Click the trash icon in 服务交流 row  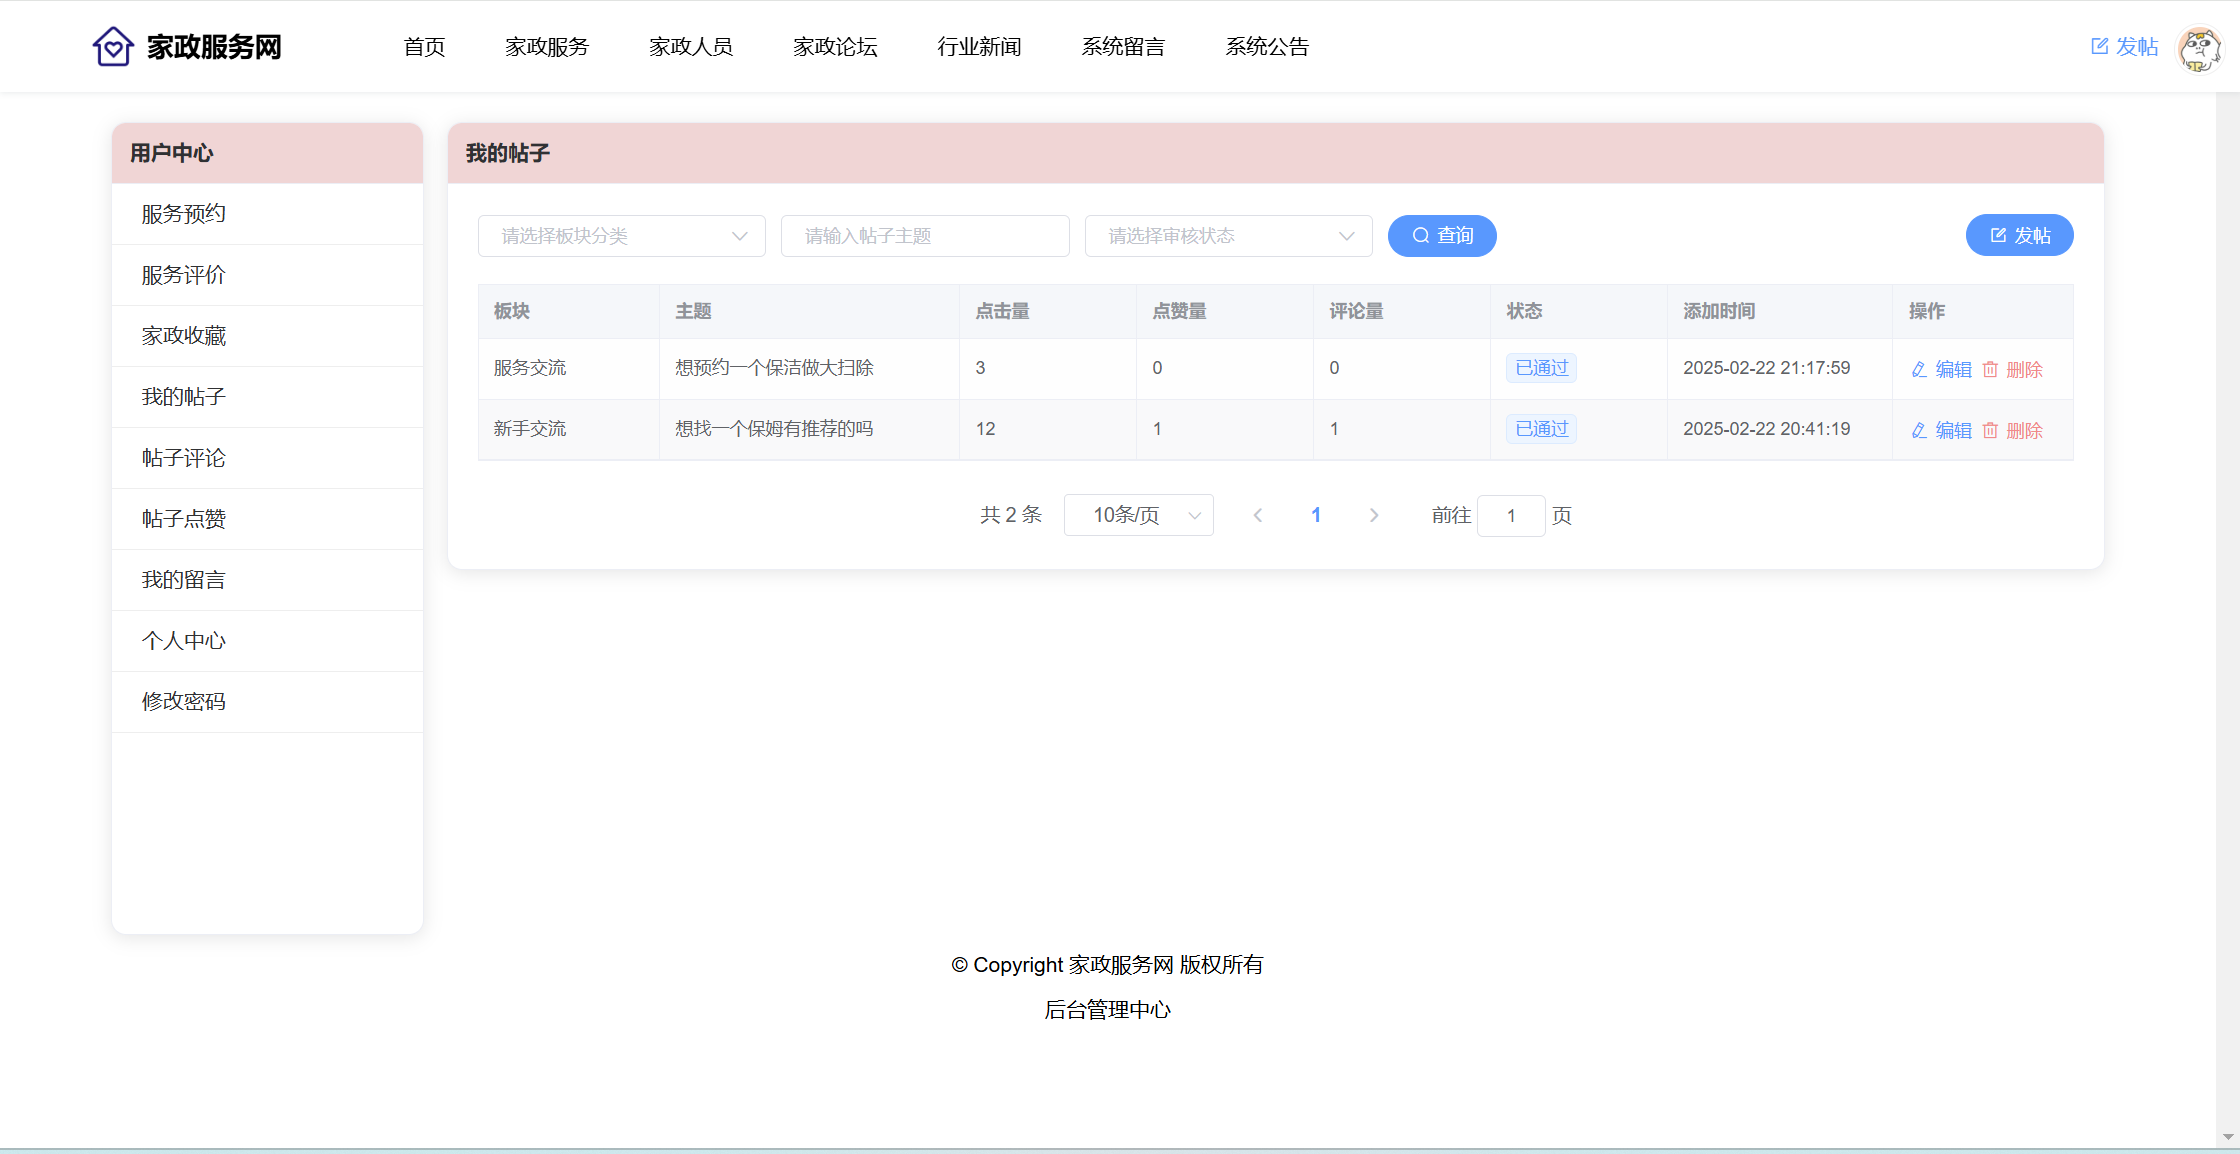[1990, 370]
